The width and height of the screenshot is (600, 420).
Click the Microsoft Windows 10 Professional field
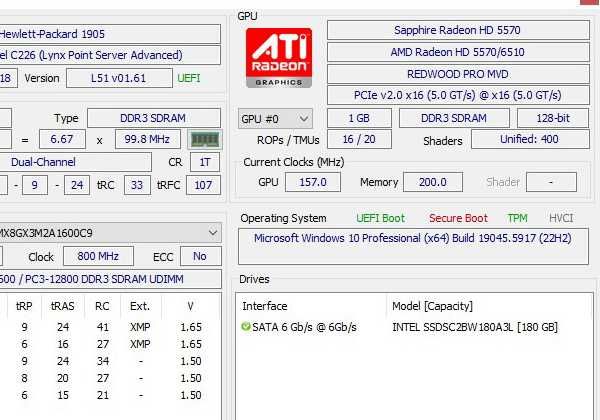413,247
